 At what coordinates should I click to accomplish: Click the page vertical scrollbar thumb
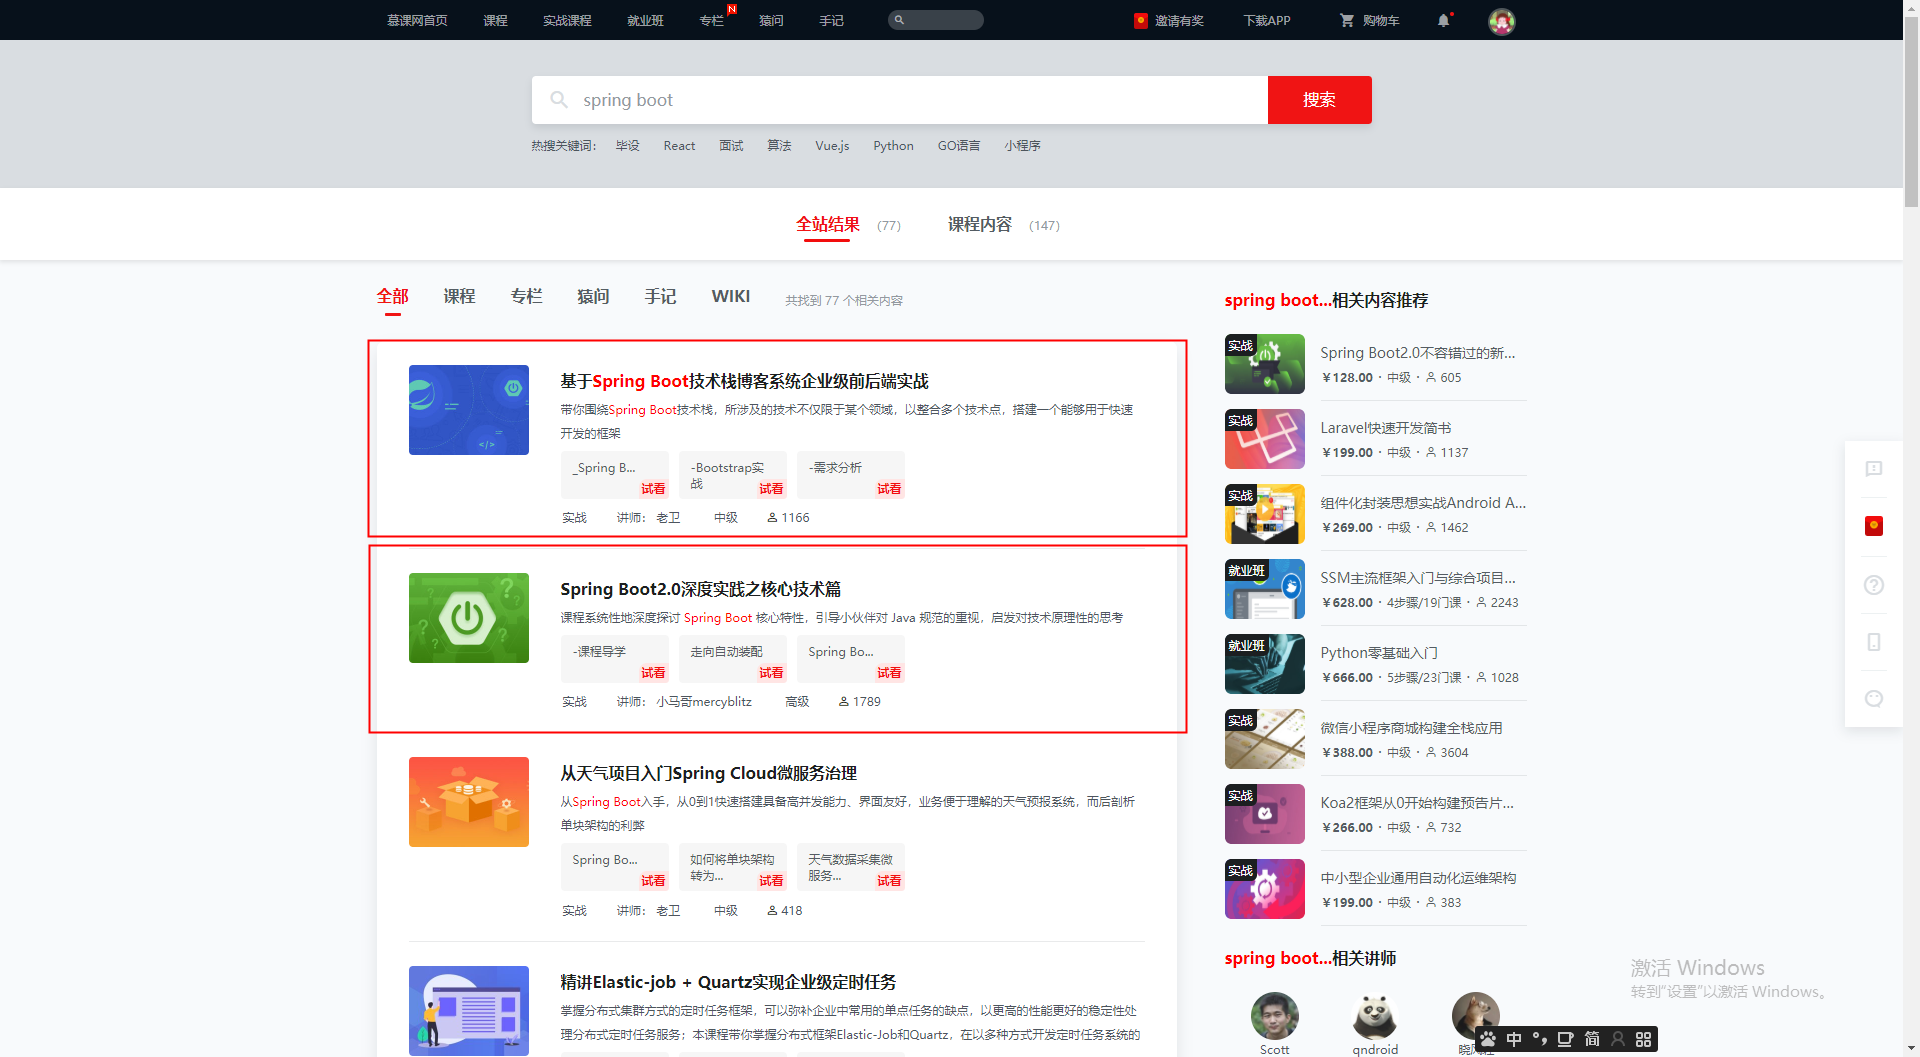point(1911,110)
